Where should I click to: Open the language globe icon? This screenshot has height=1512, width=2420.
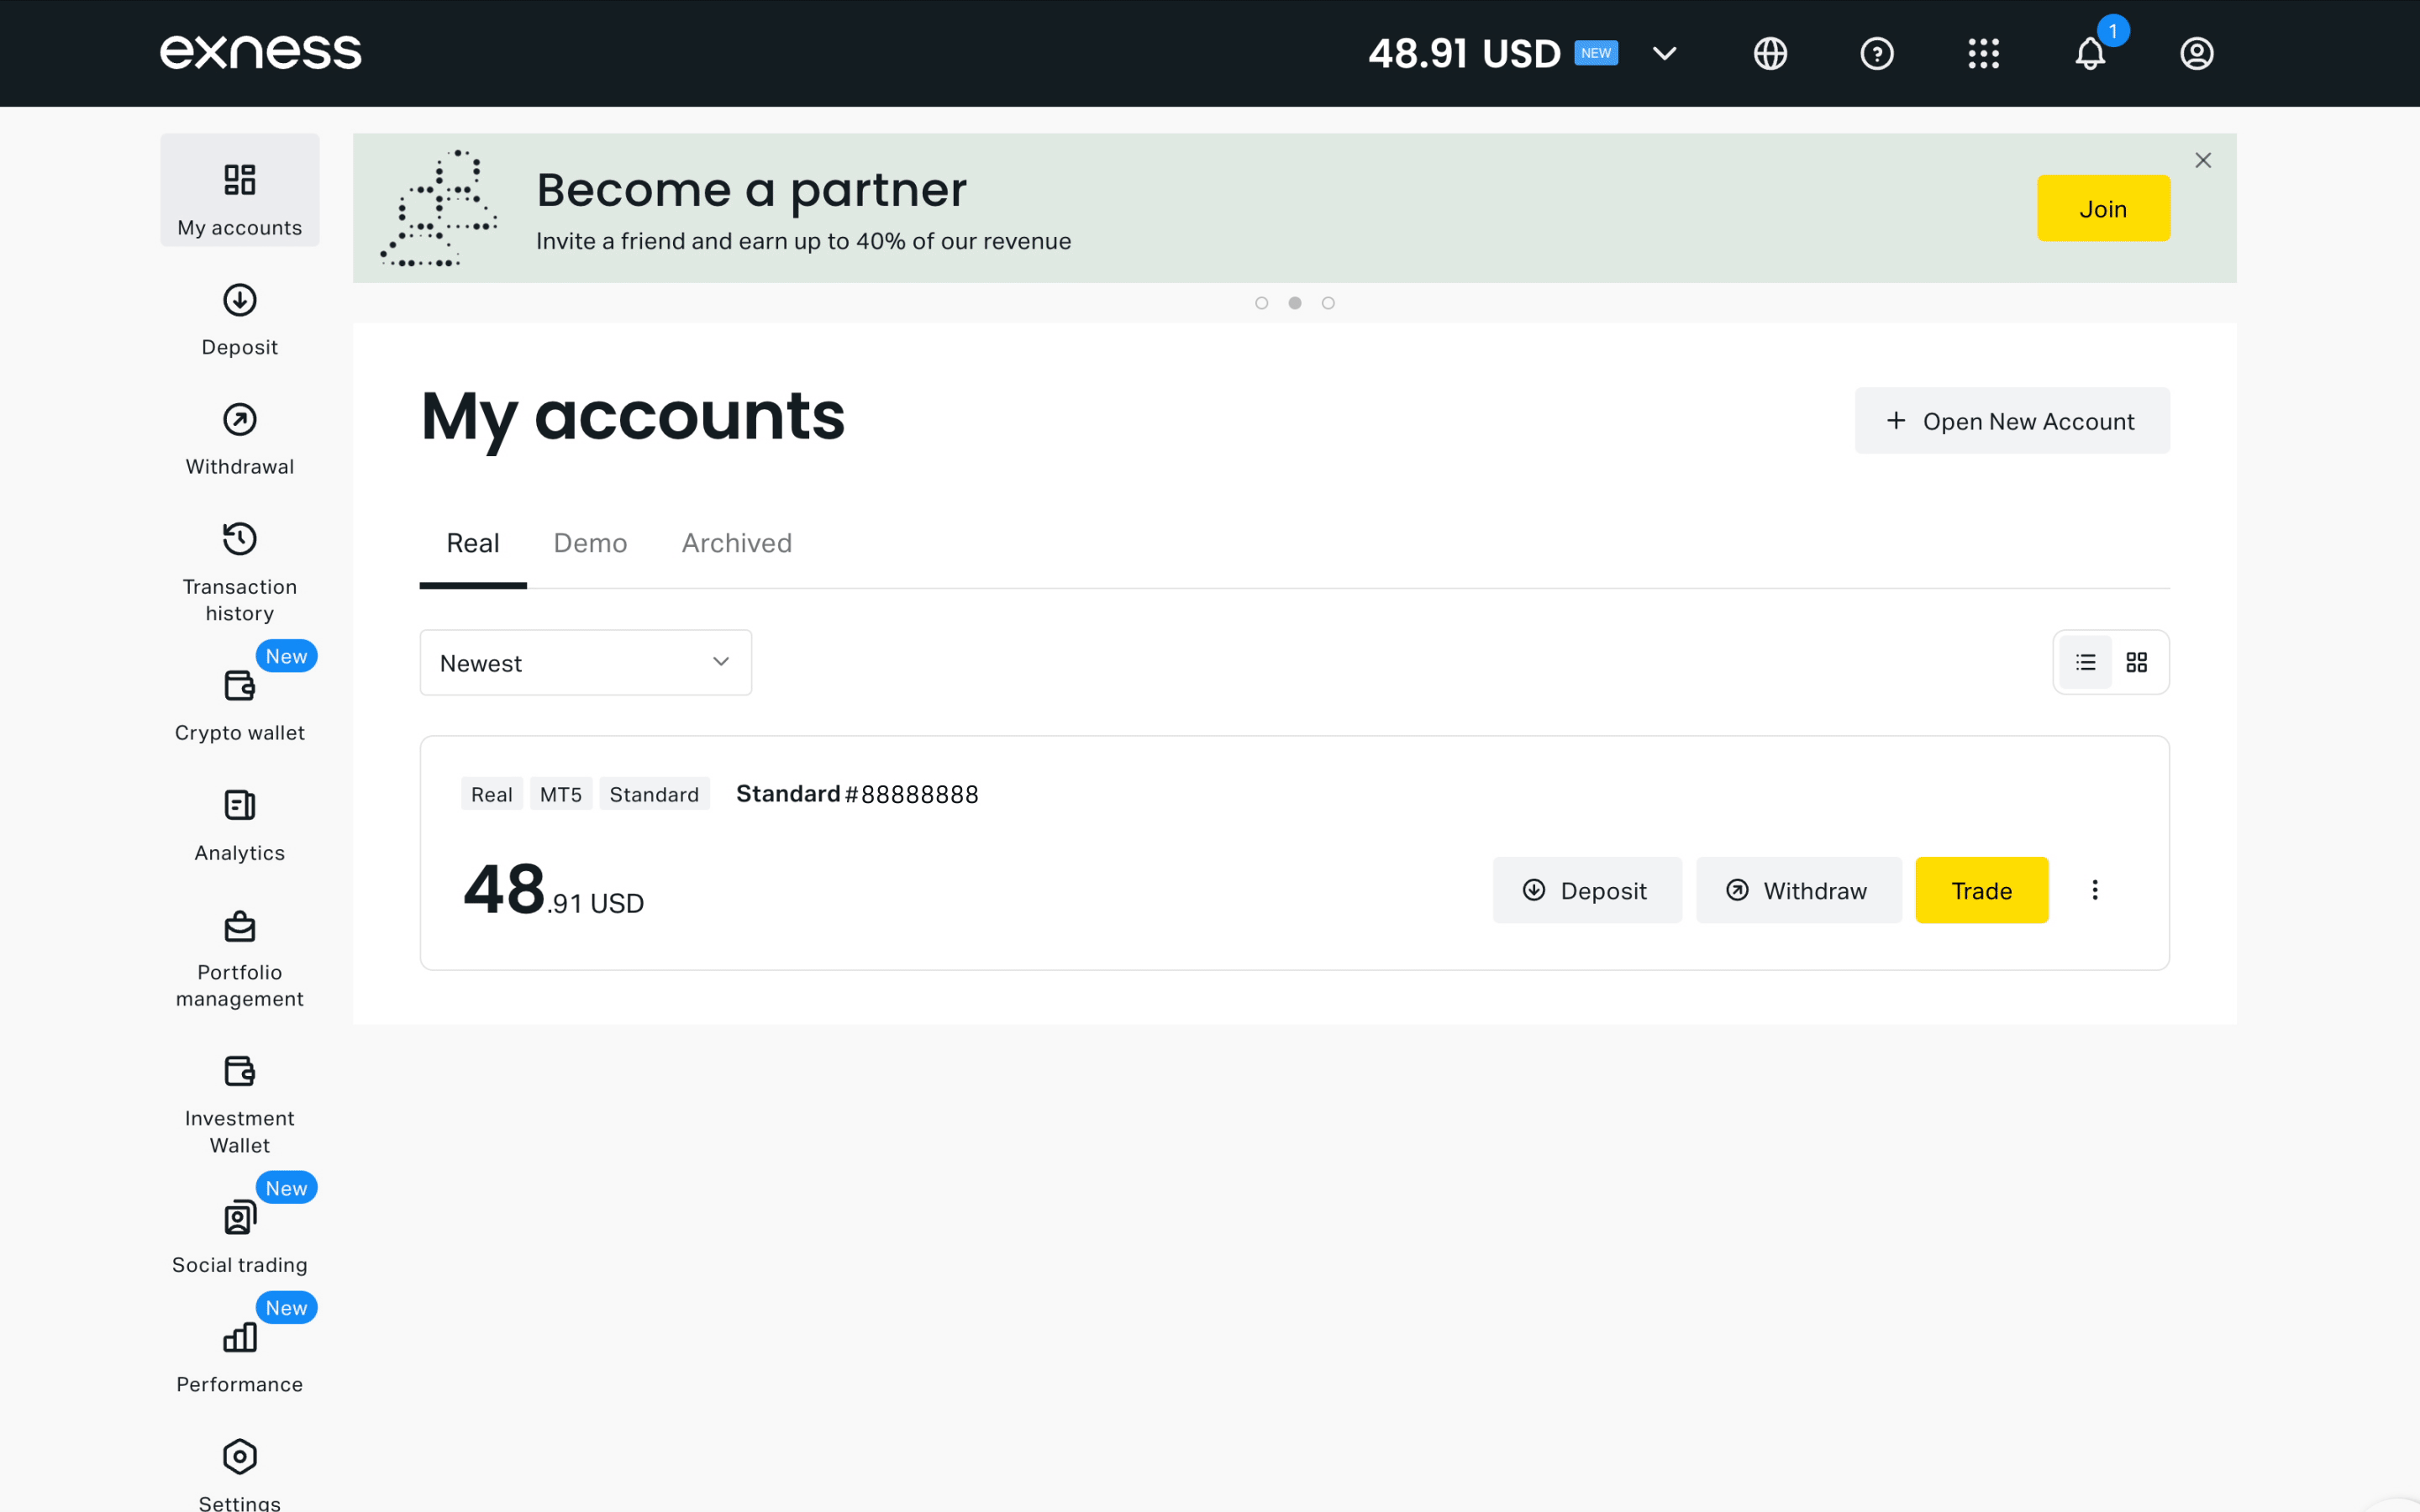point(1770,53)
